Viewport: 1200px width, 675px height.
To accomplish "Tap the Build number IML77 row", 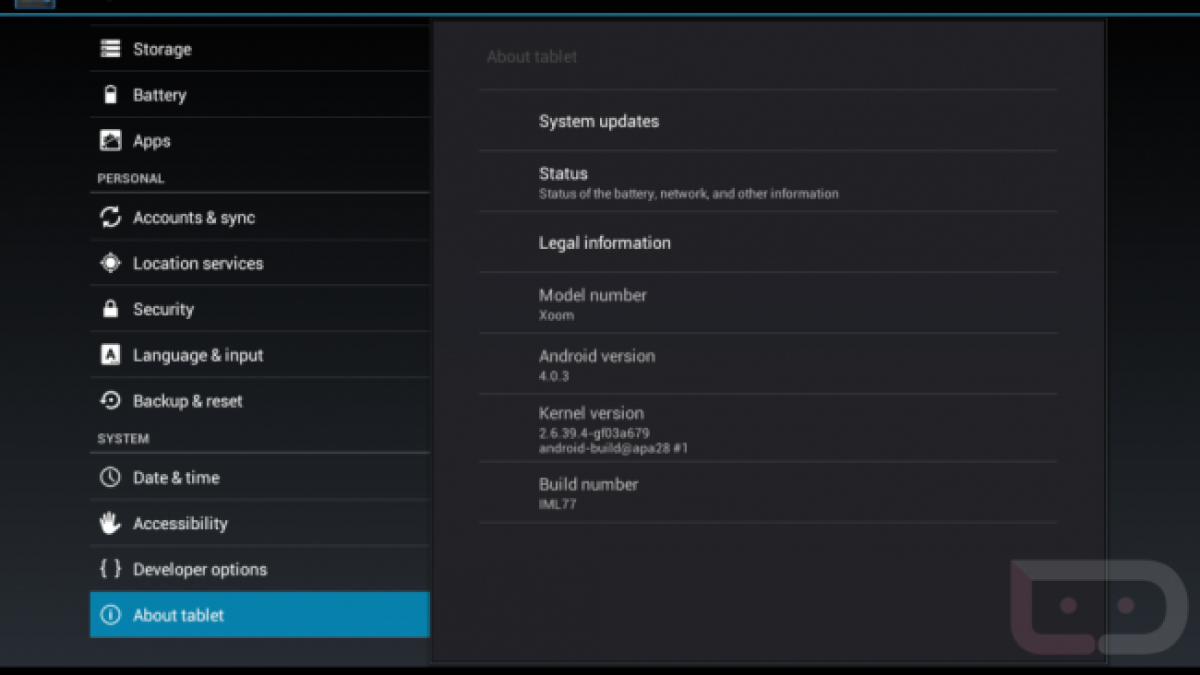I will pos(767,493).
